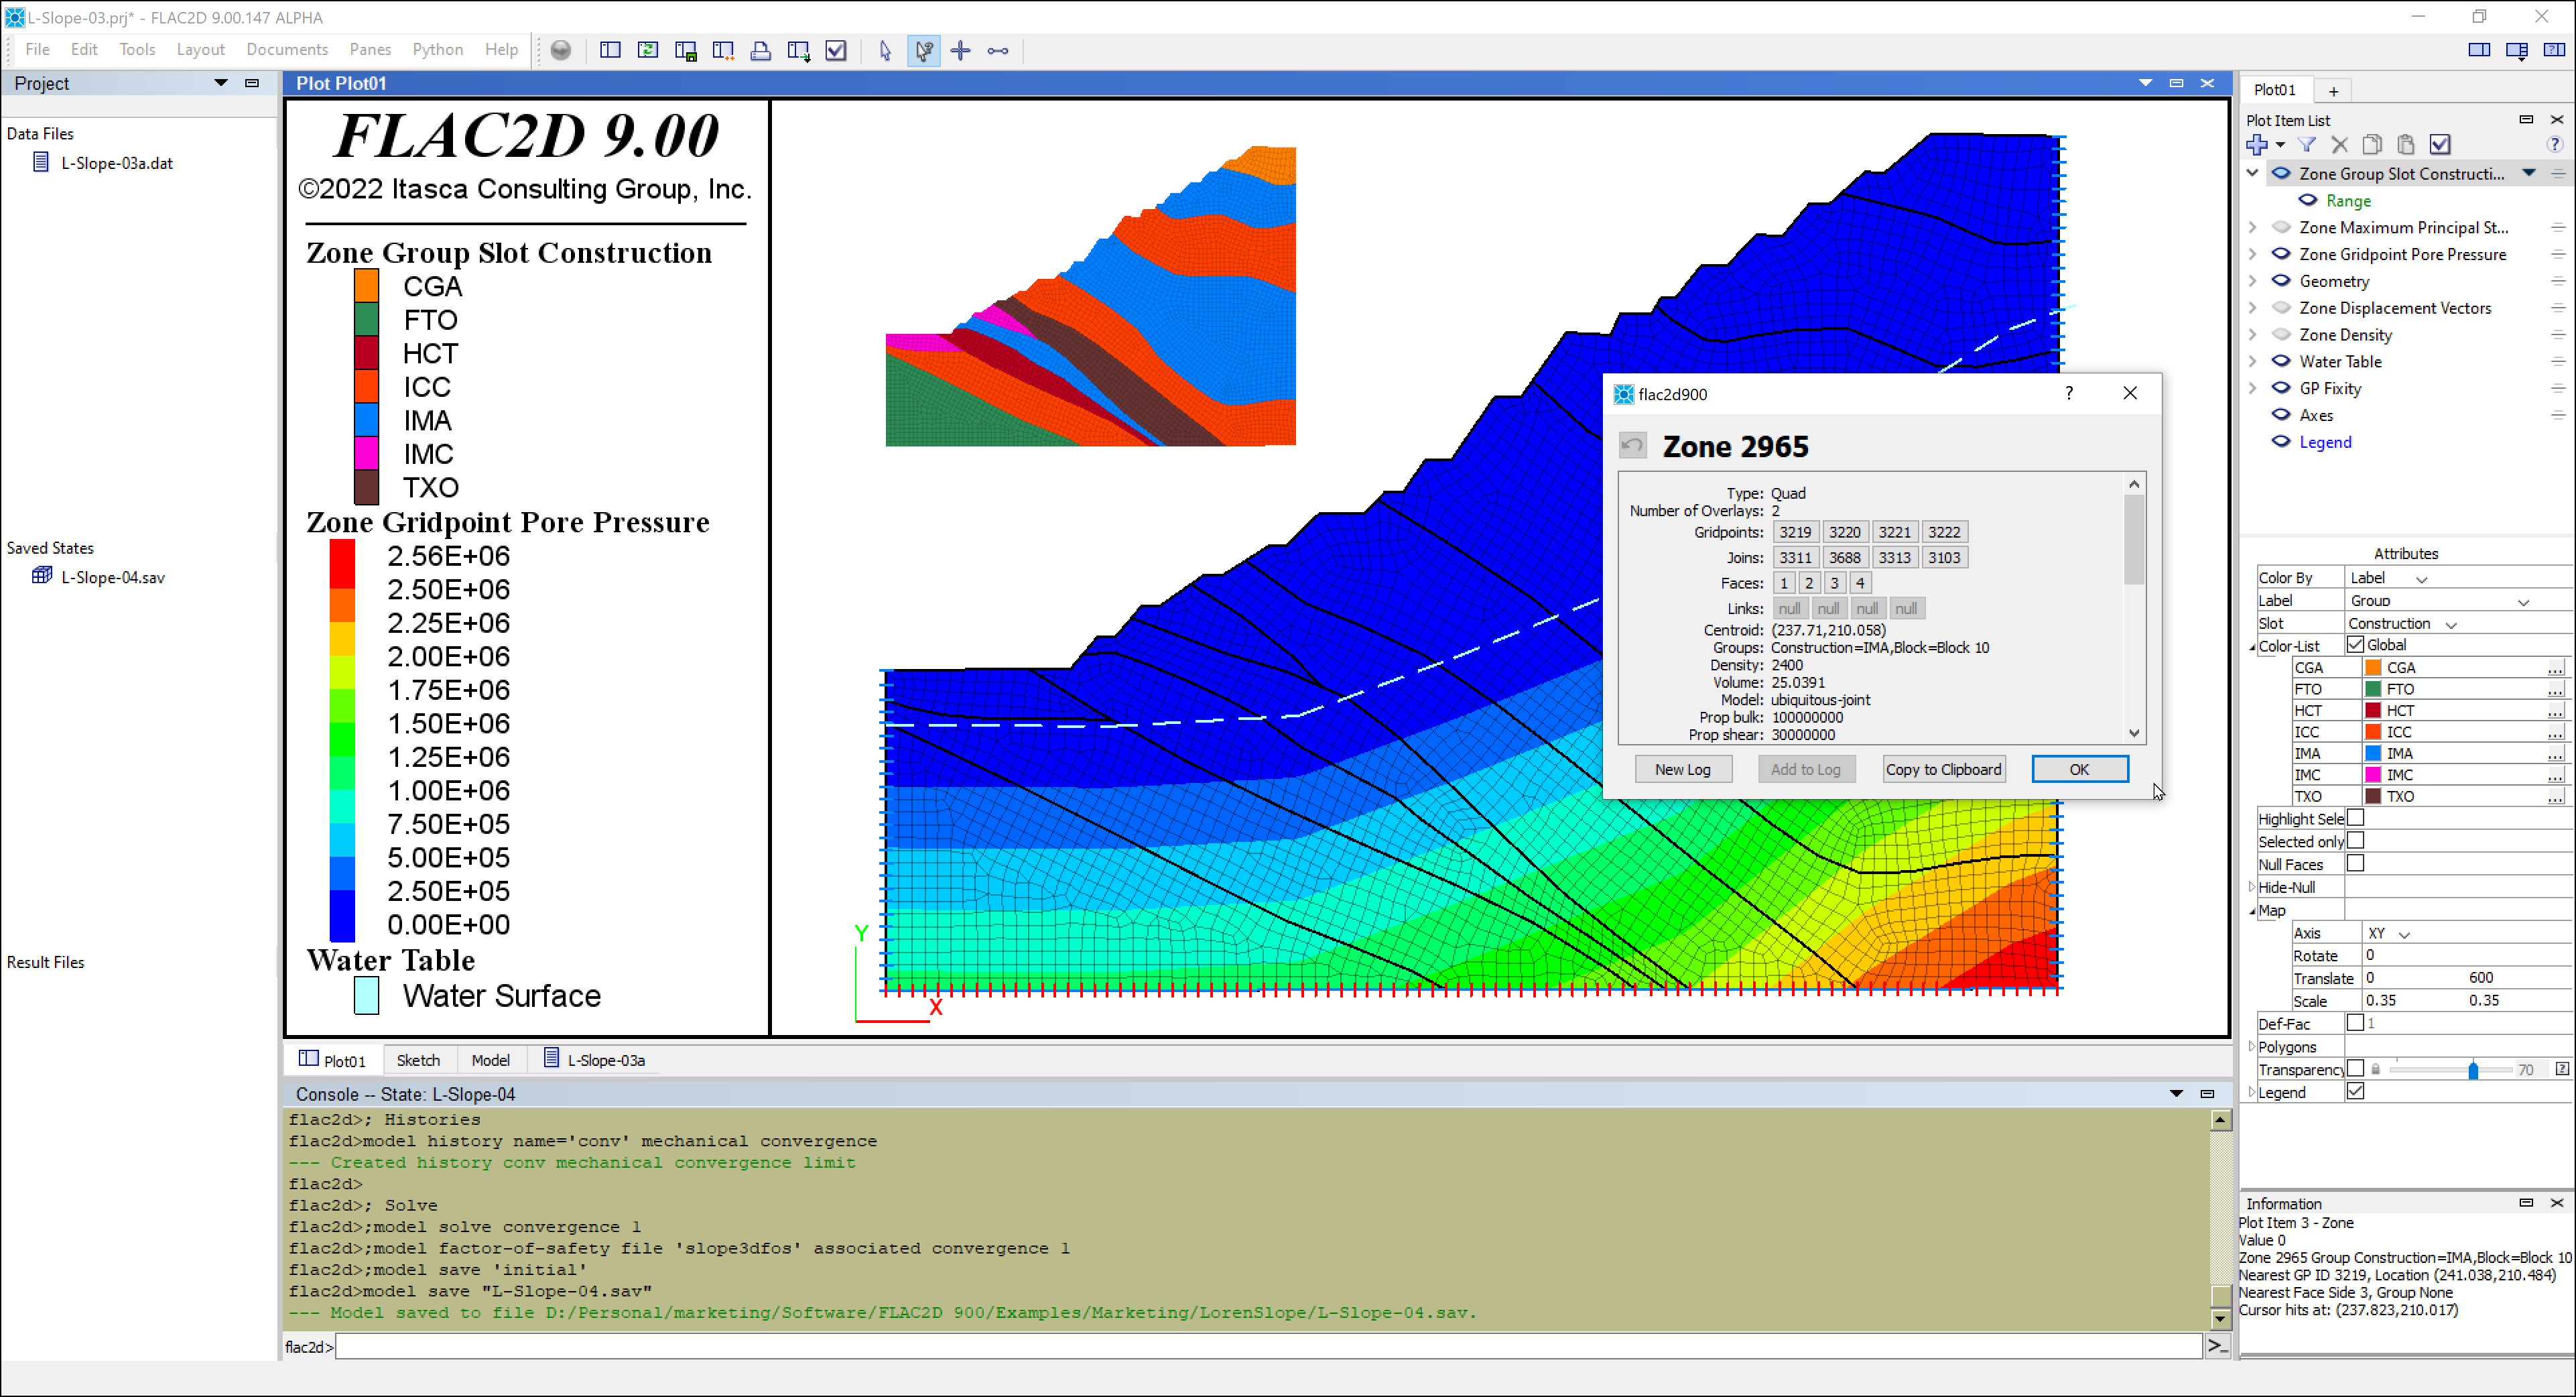Open the L-Slope-03a document tab
This screenshot has width=2576, height=1397.
594,1060
